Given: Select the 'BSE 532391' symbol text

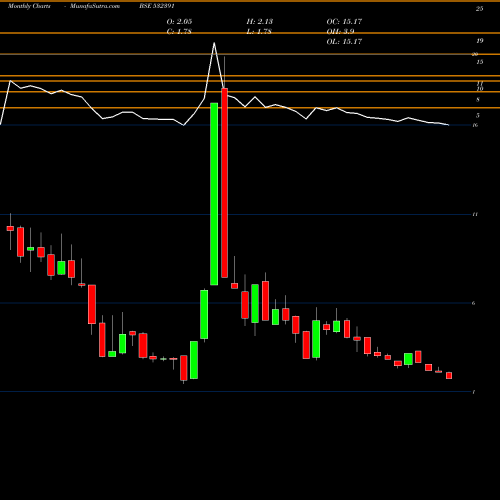Looking at the screenshot, I should pyautogui.click(x=157, y=6).
